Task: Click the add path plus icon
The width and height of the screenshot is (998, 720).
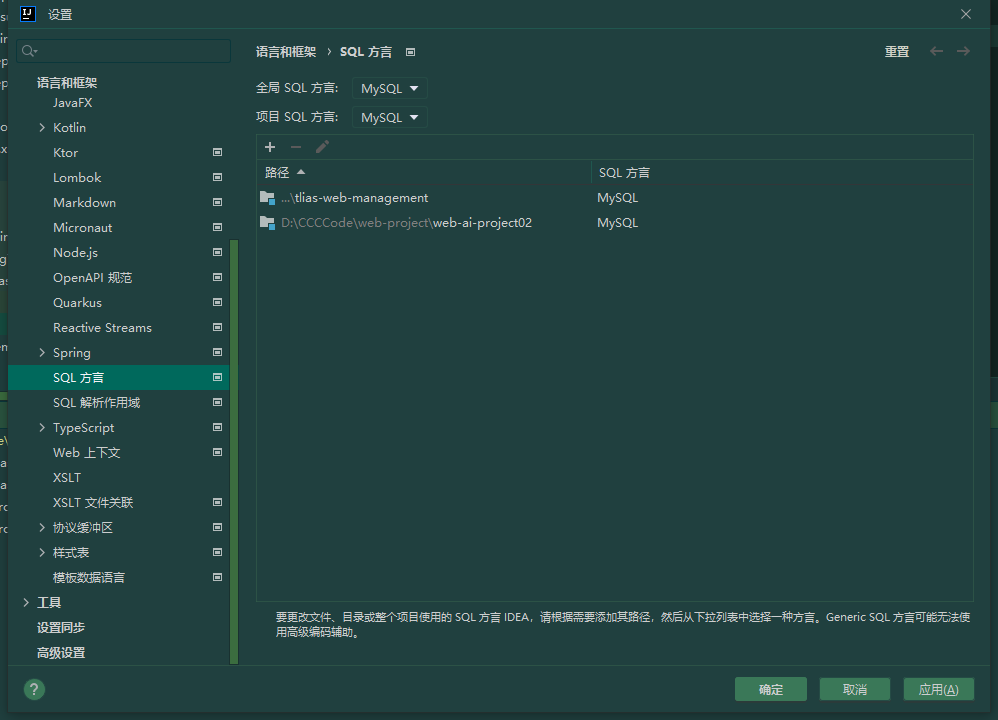Action: [270, 147]
